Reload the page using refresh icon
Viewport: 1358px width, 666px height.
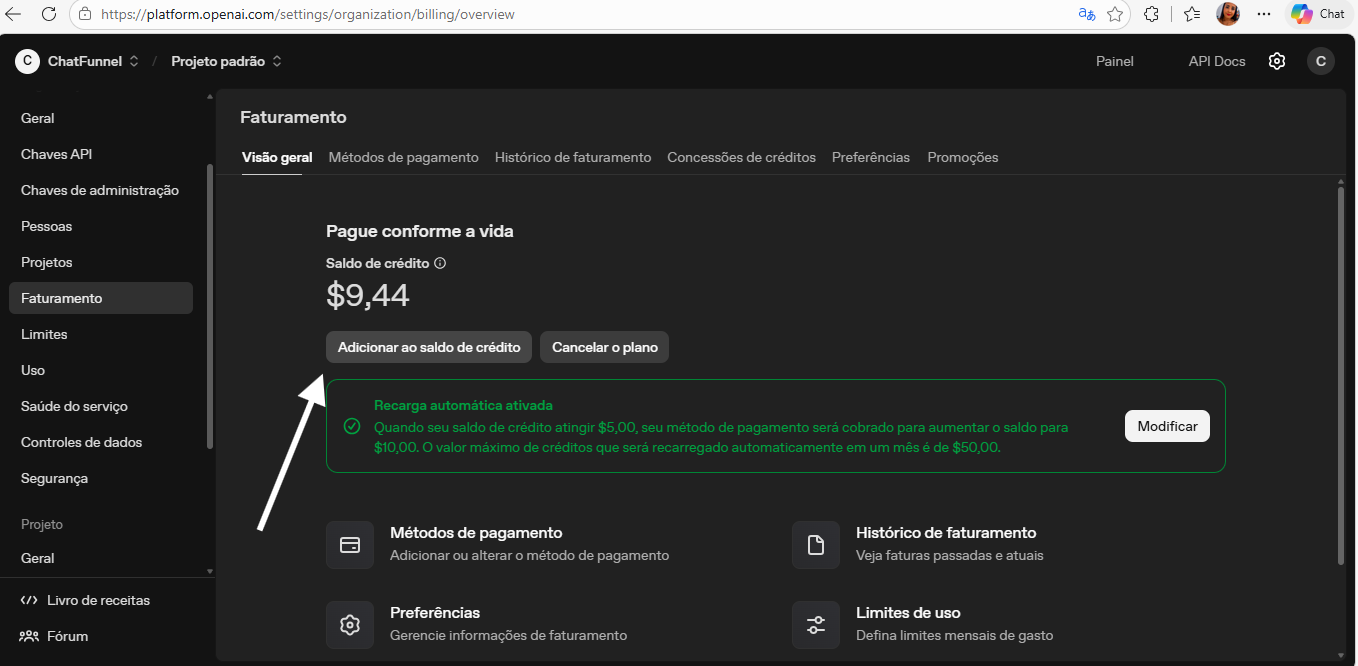47,14
